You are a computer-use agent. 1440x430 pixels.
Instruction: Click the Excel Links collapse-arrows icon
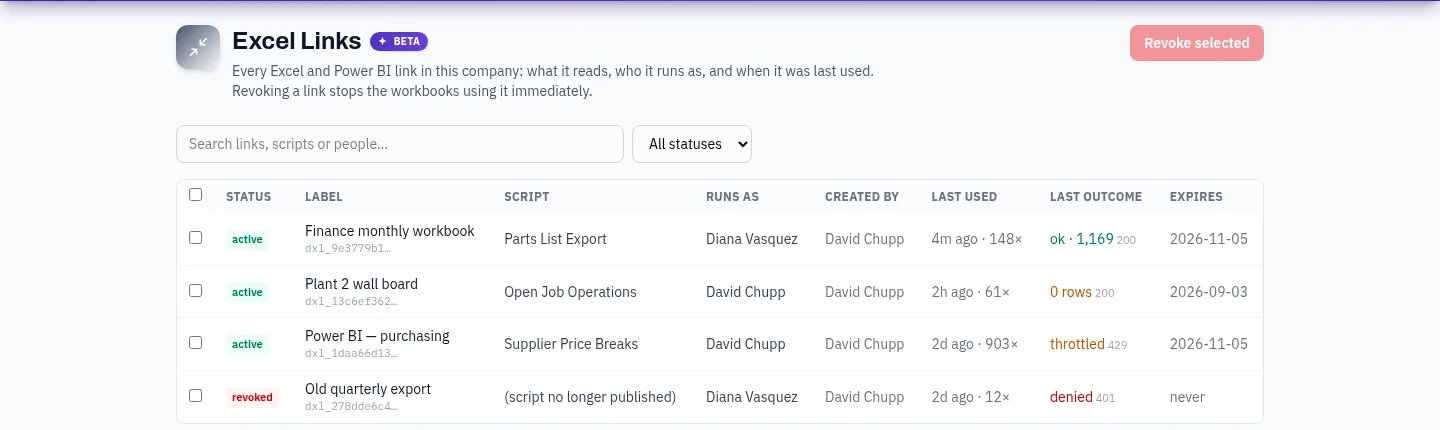click(198, 47)
